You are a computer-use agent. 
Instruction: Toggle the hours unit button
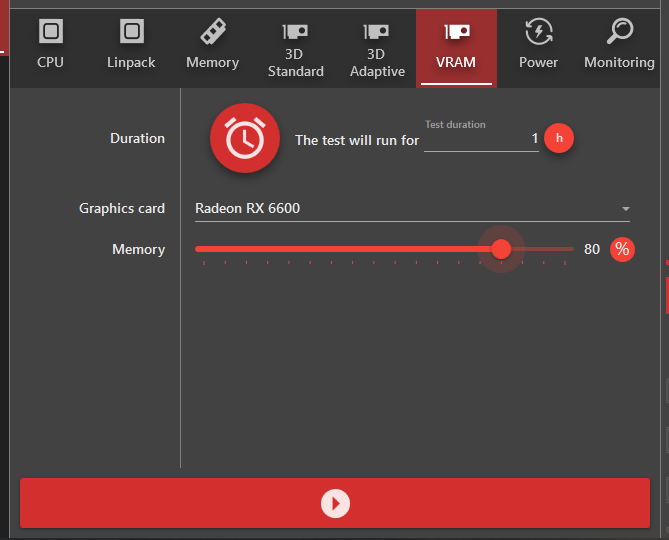coord(559,138)
